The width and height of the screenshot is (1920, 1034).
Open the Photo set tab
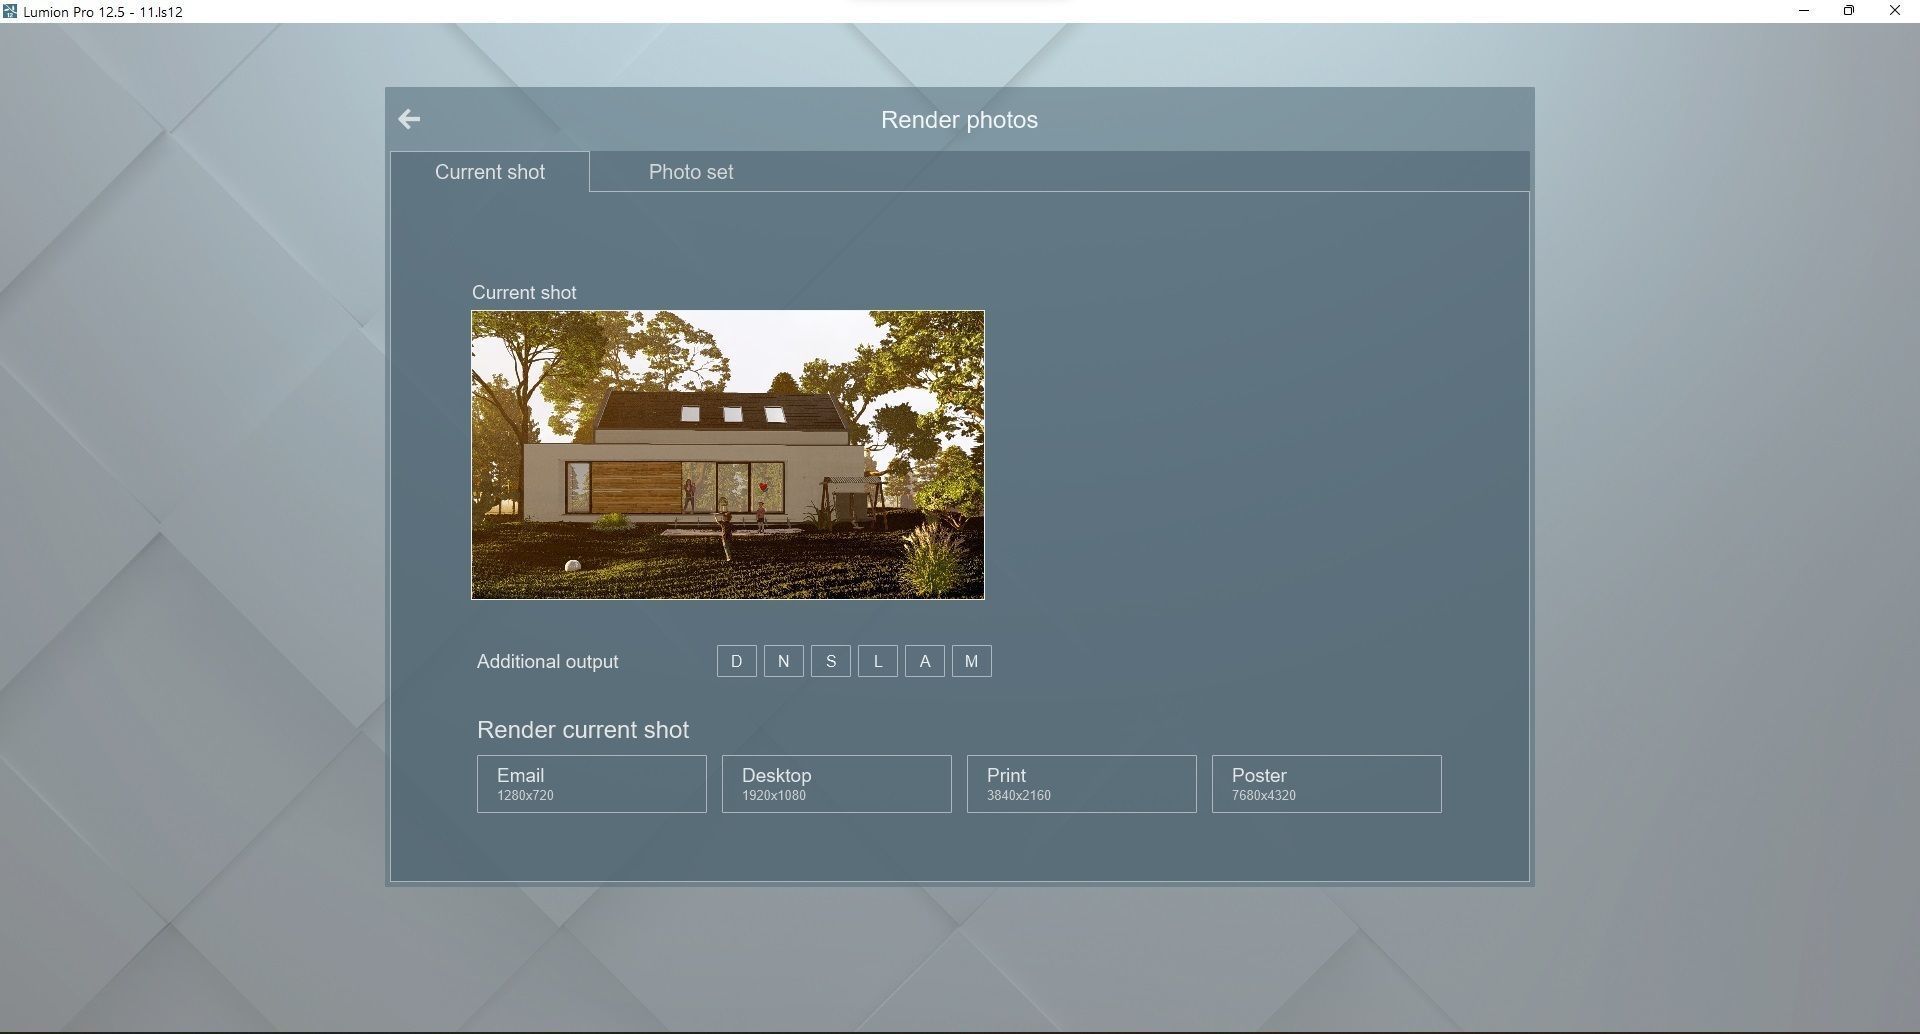point(691,172)
